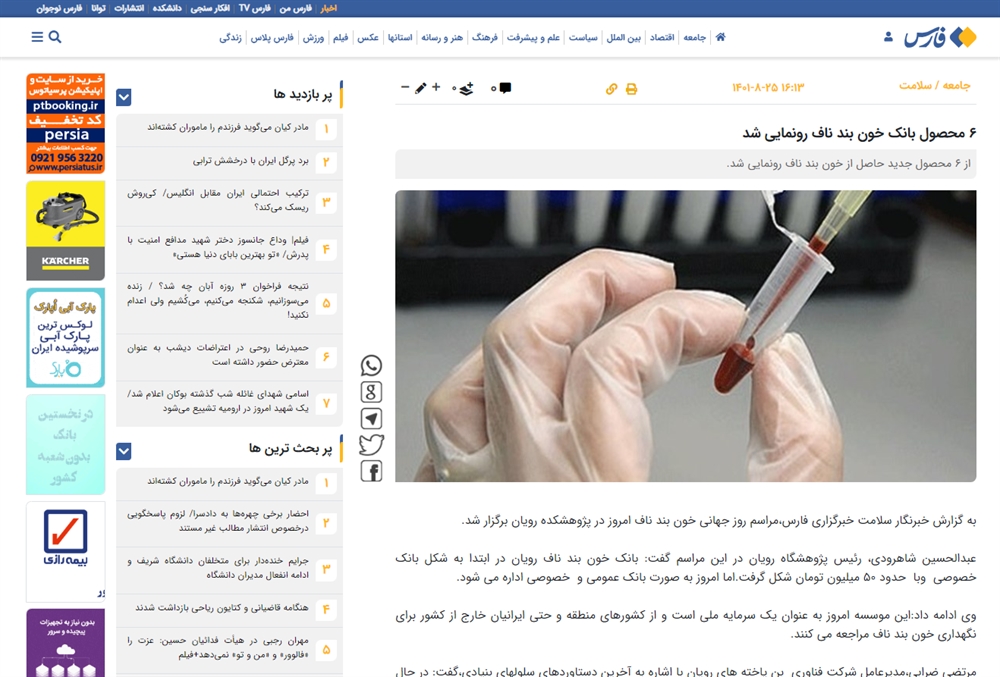1000x677 pixels.
Task: Click the home icon in navigation
Action: click(x=721, y=37)
